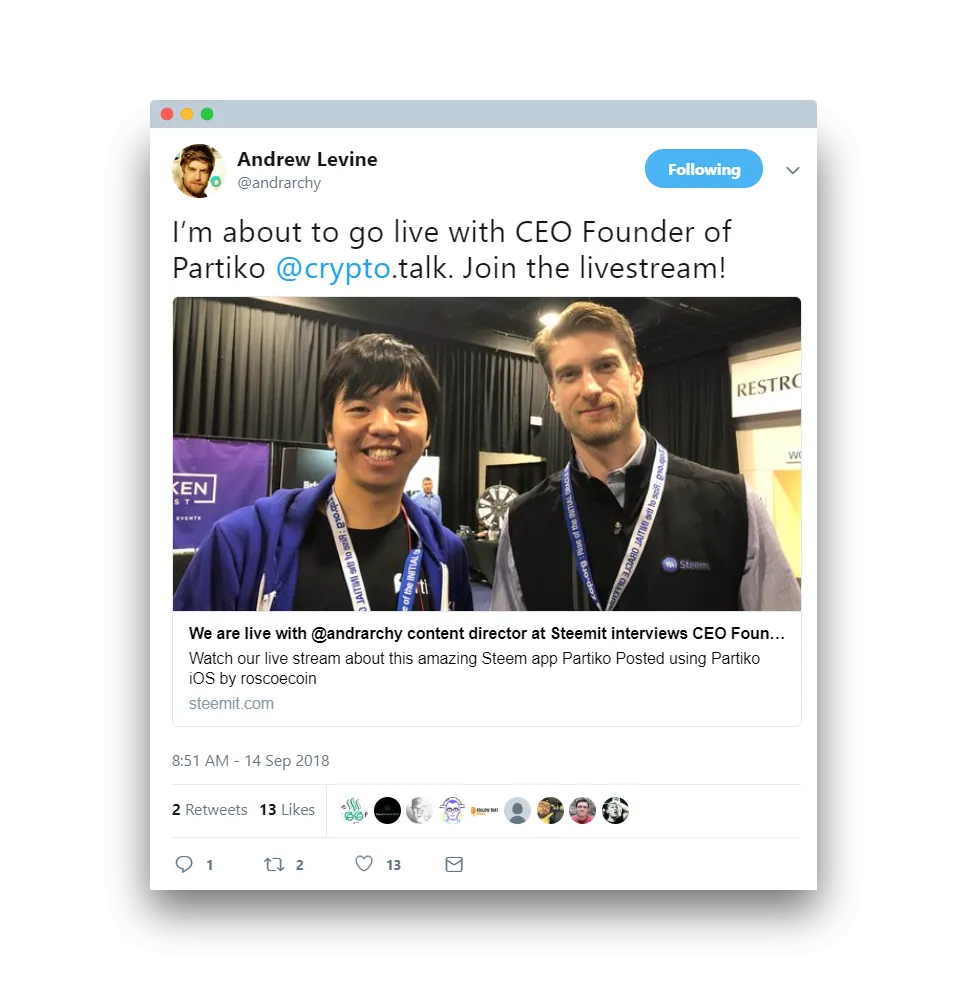Expand the tweet options chevron
This screenshot has width=967, height=990.
click(793, 170)
